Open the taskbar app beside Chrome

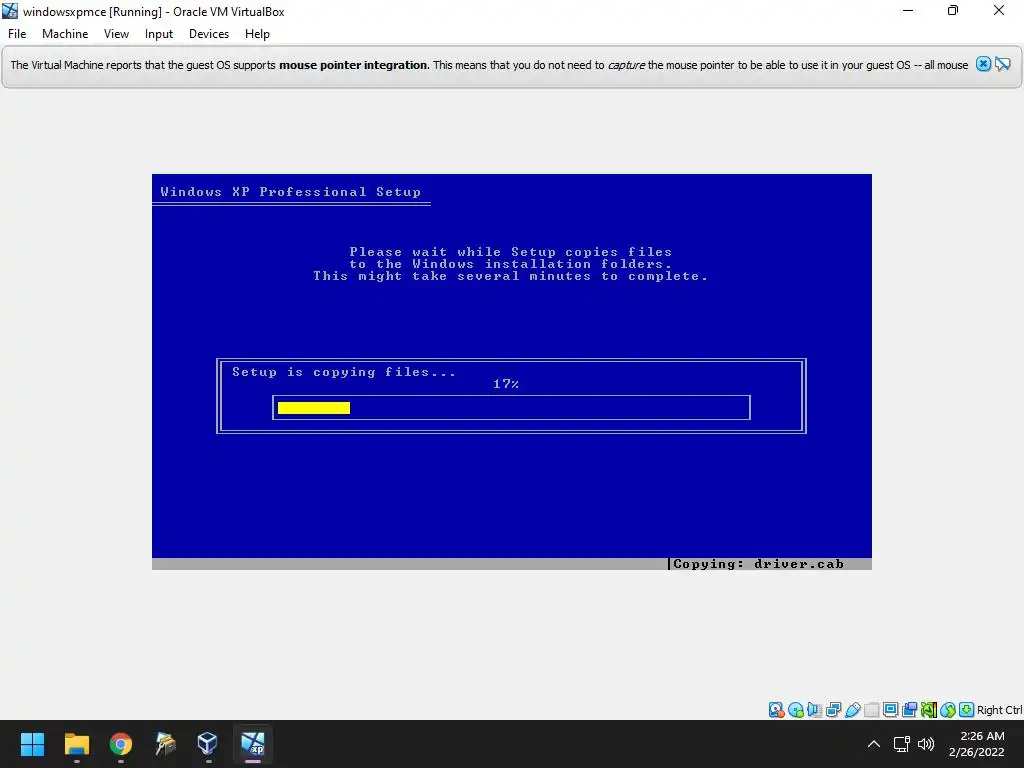165,744
